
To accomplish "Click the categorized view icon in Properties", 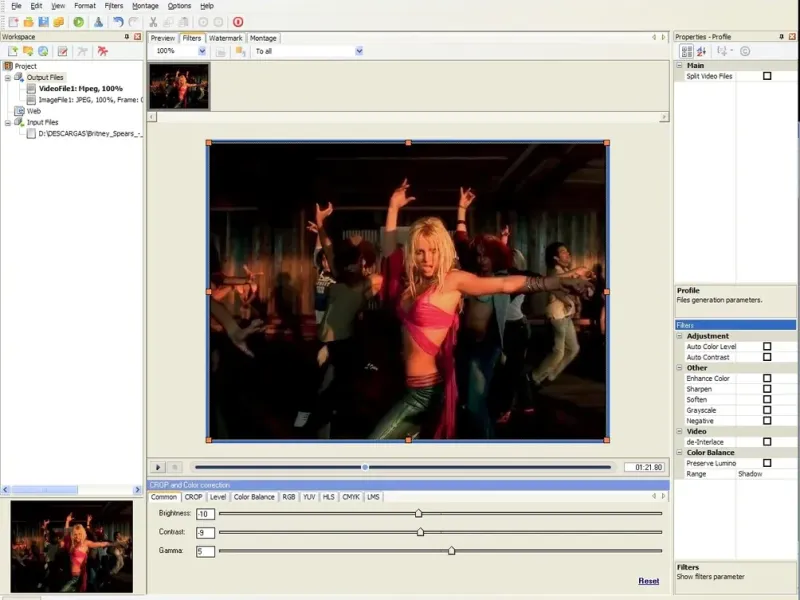I will point(687,51).
